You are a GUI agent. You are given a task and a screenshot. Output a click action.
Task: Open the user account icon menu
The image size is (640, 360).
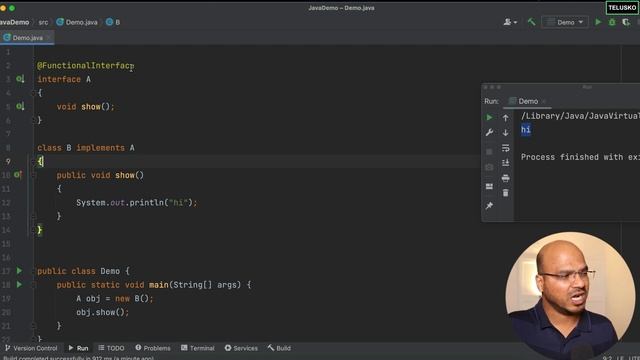point(510,22)
